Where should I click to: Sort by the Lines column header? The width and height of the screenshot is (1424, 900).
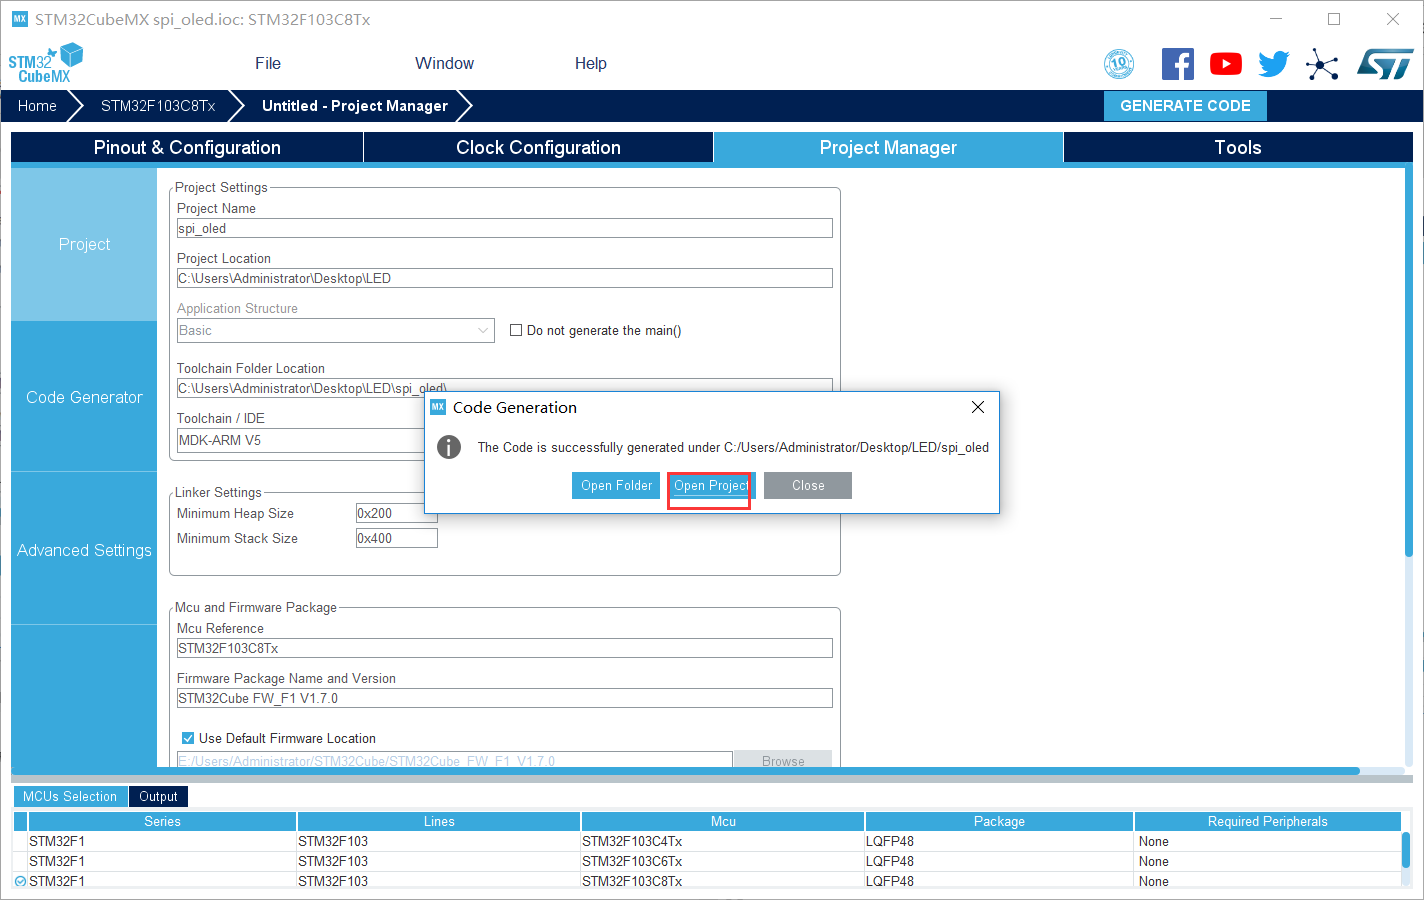tap(439, 821)
